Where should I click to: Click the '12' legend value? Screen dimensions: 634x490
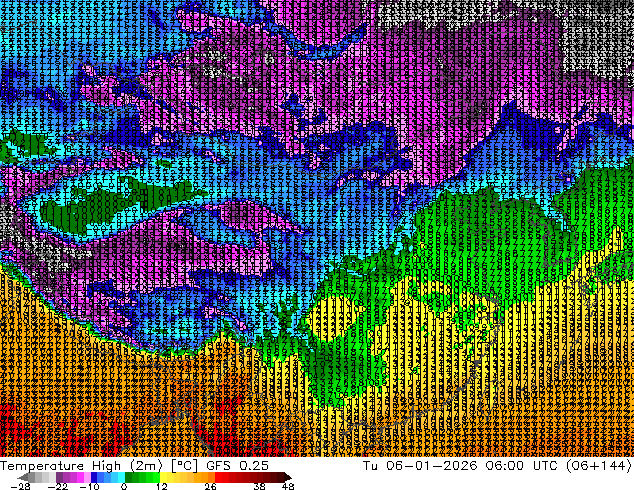[162, 486]
